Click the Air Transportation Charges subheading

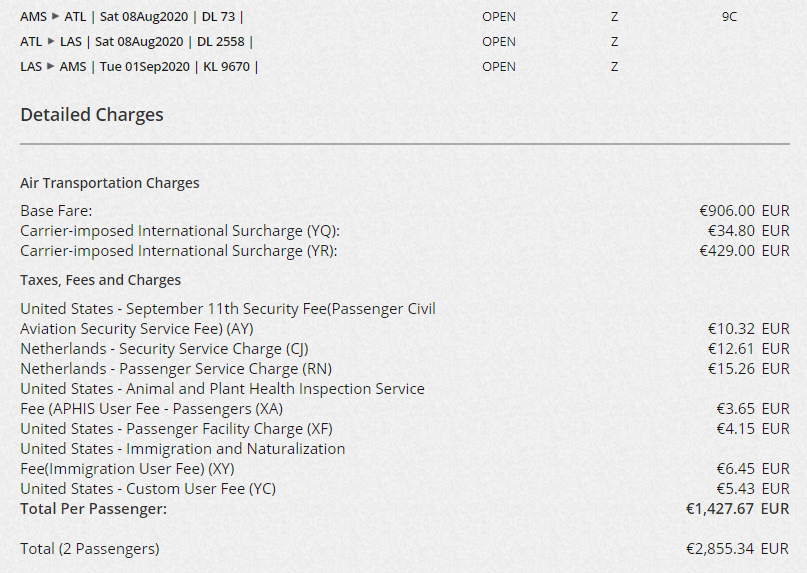point(110,183)
